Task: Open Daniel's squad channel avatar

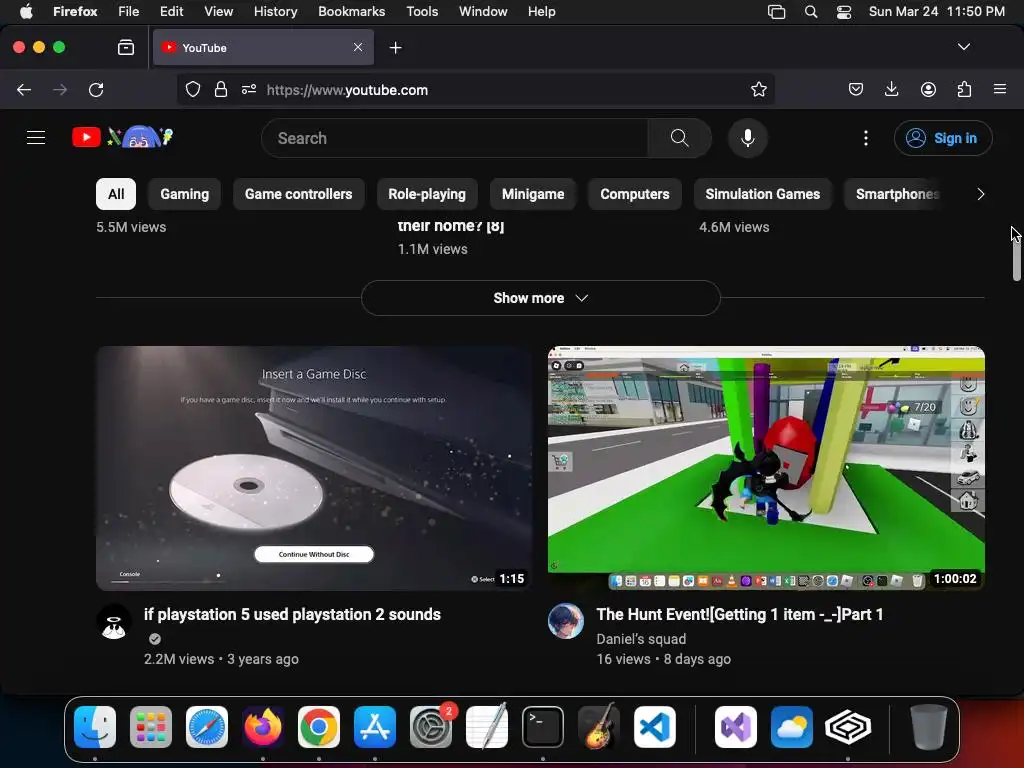Action: pyautogui.click(x=566, y=621)
